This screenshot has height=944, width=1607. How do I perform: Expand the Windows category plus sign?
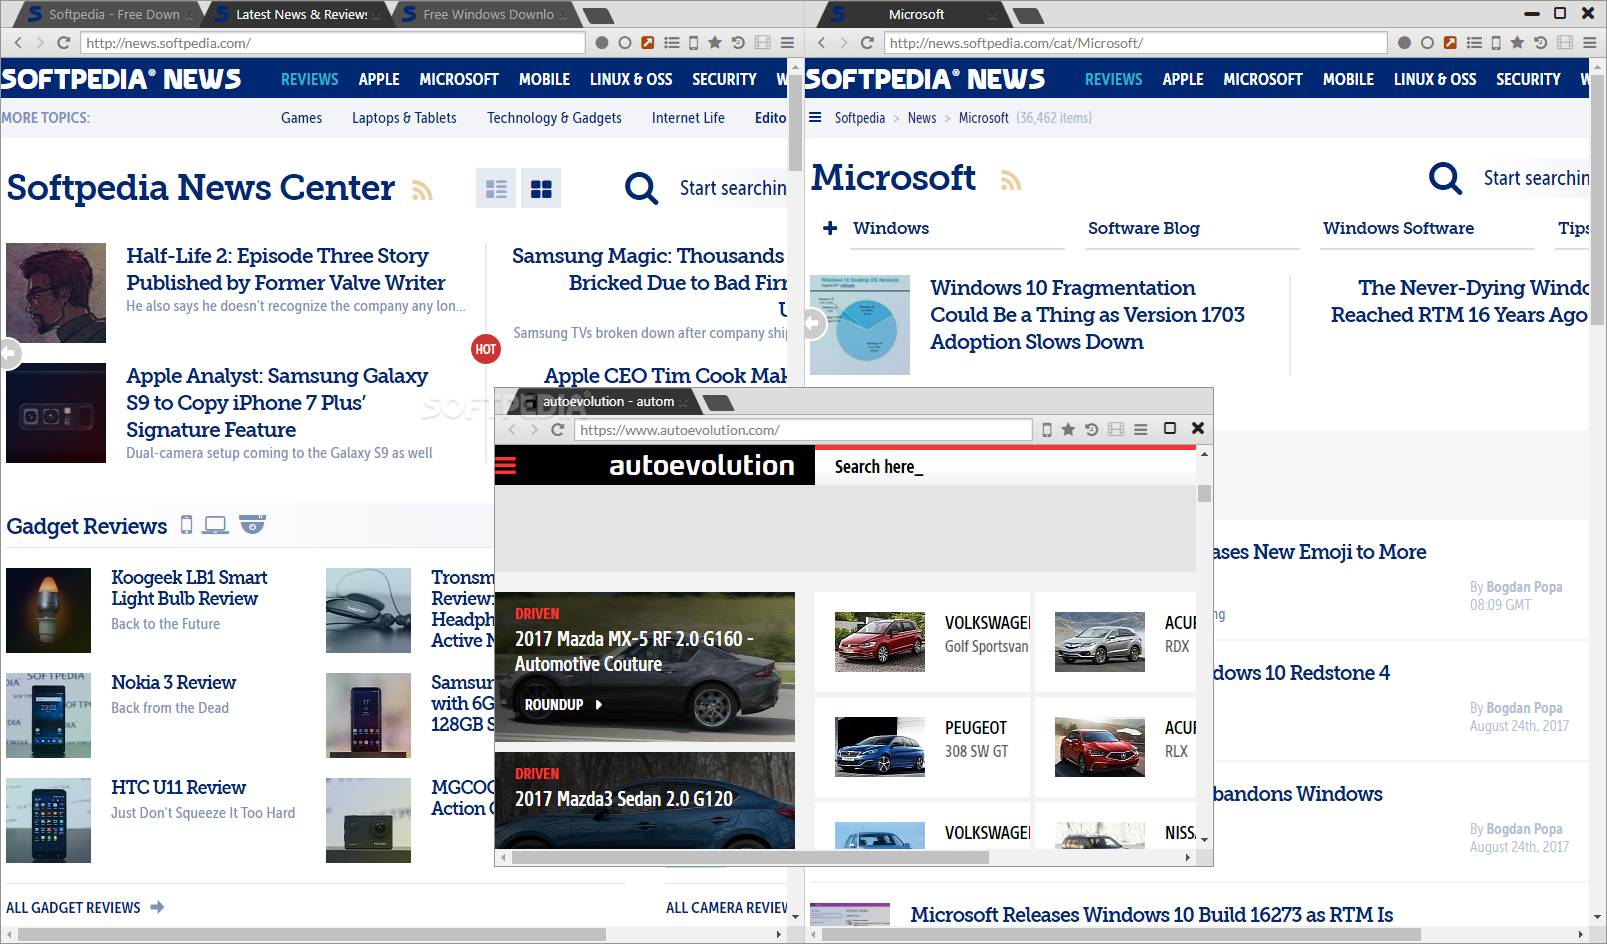pyautogui.click(x=830, y=228)
